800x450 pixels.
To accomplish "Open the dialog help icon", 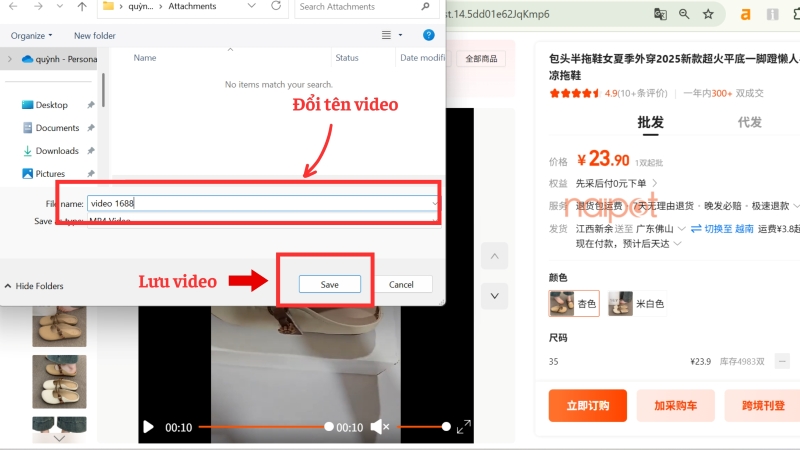I will click(429, 35).
